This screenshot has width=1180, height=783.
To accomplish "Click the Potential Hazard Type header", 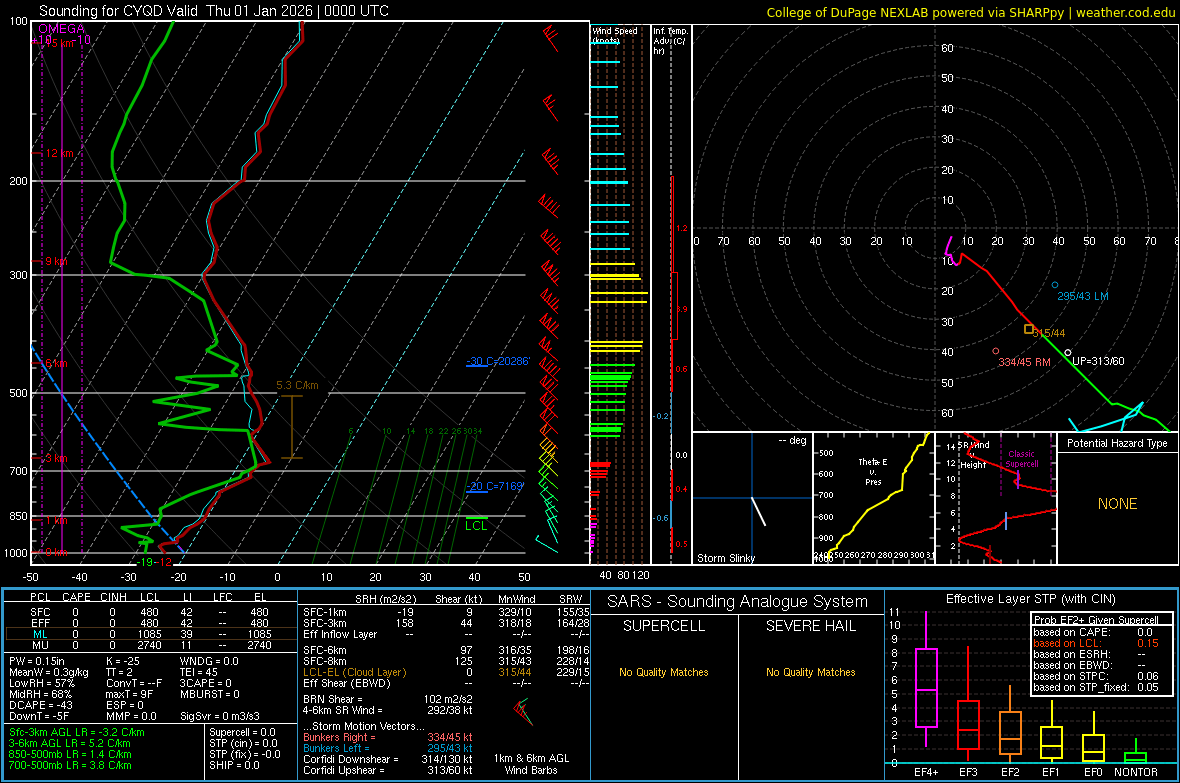I will pos(1117,443).
